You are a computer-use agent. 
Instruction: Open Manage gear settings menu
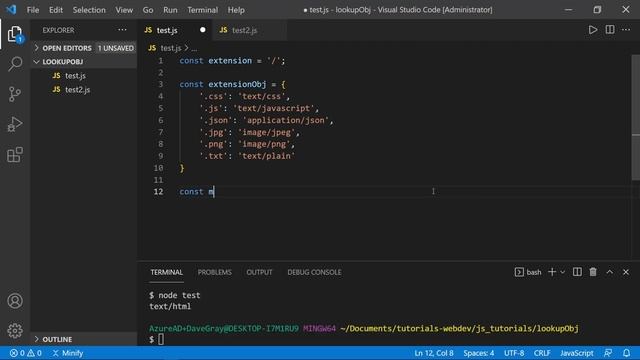coord(15,331)
